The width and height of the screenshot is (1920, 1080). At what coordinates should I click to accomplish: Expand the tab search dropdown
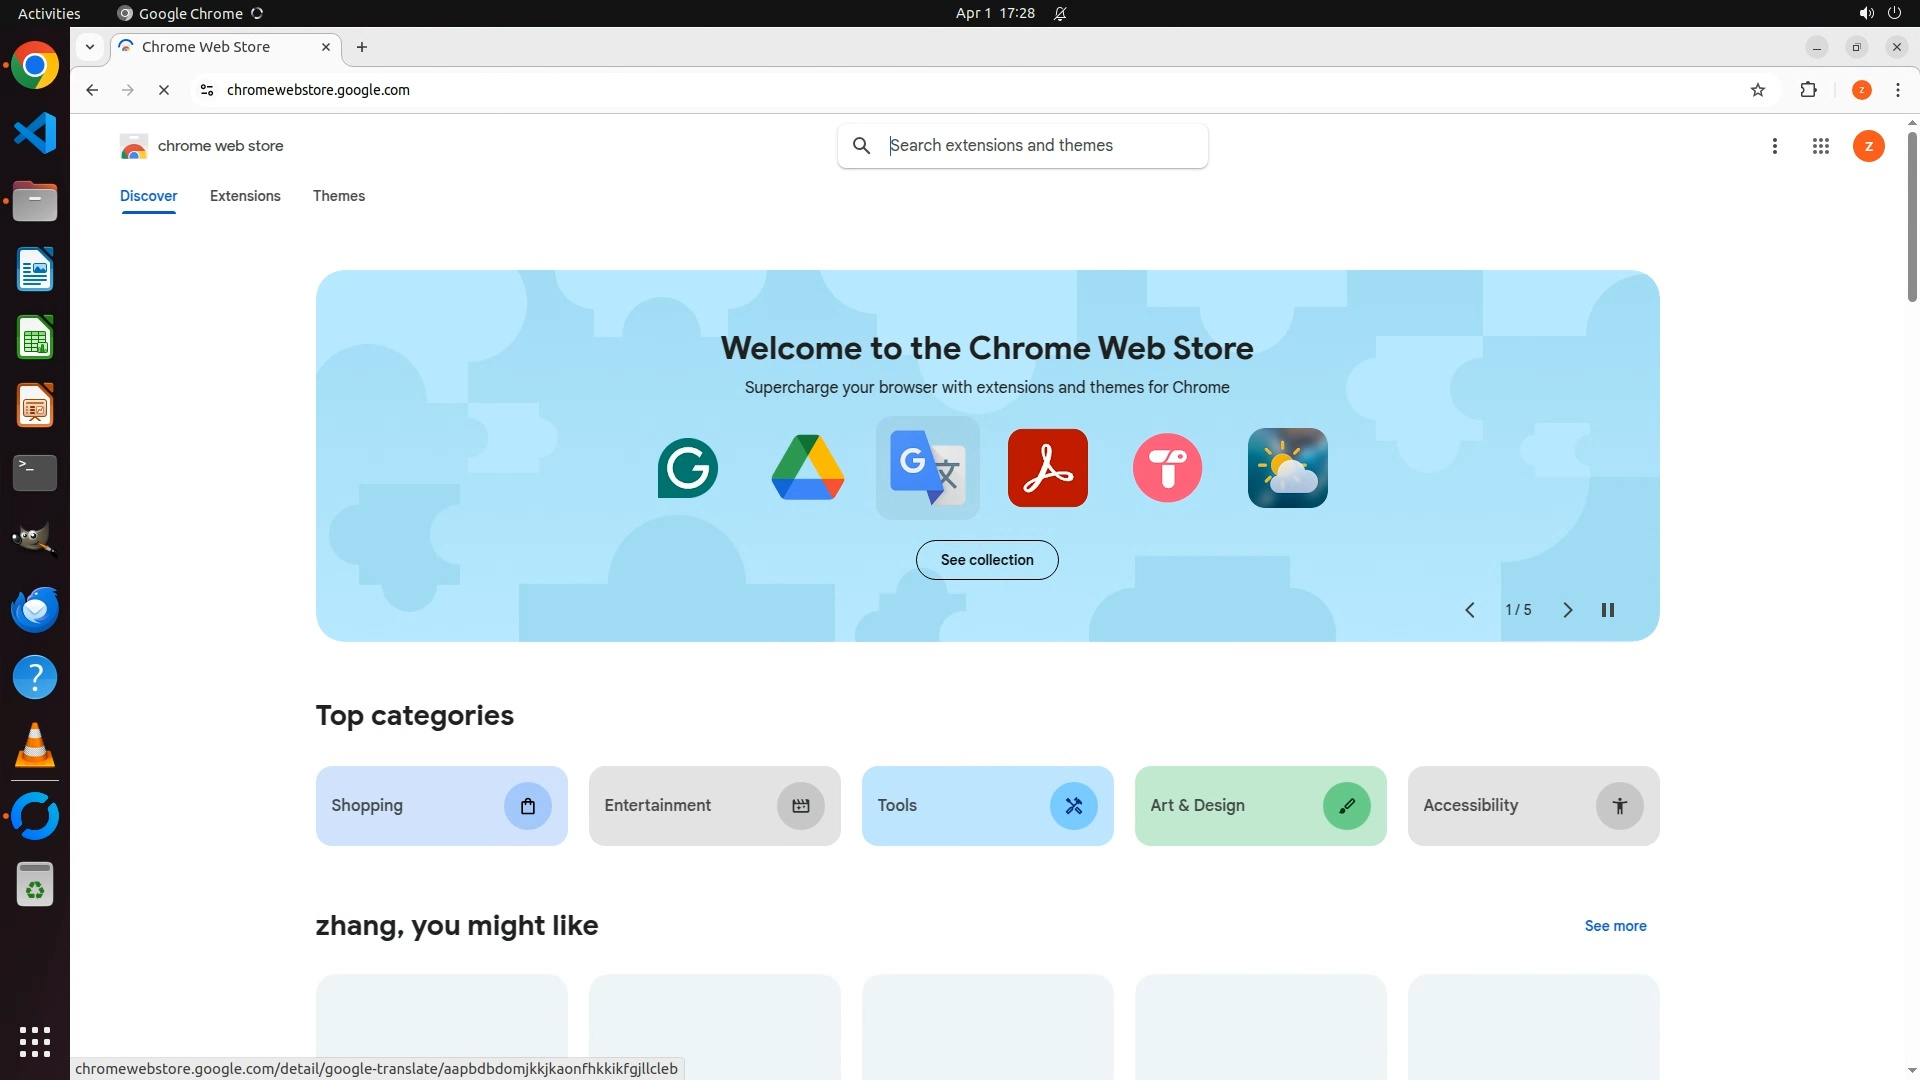tap(90, 47)
